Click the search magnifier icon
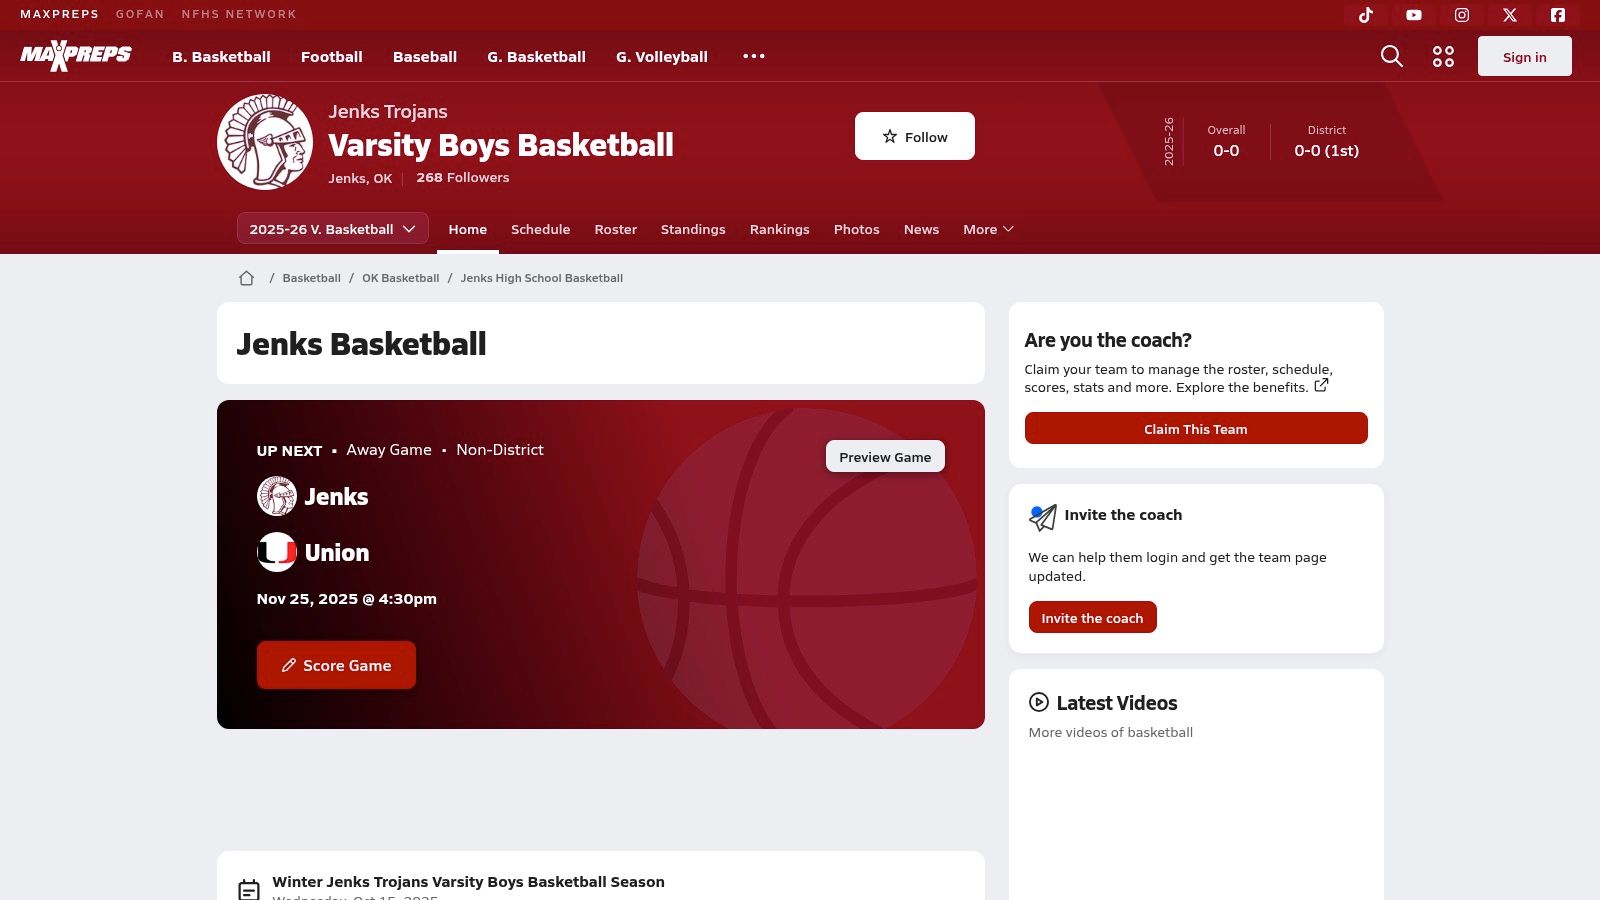Viewport: 1600px width, 900px height. (1391, 56)
